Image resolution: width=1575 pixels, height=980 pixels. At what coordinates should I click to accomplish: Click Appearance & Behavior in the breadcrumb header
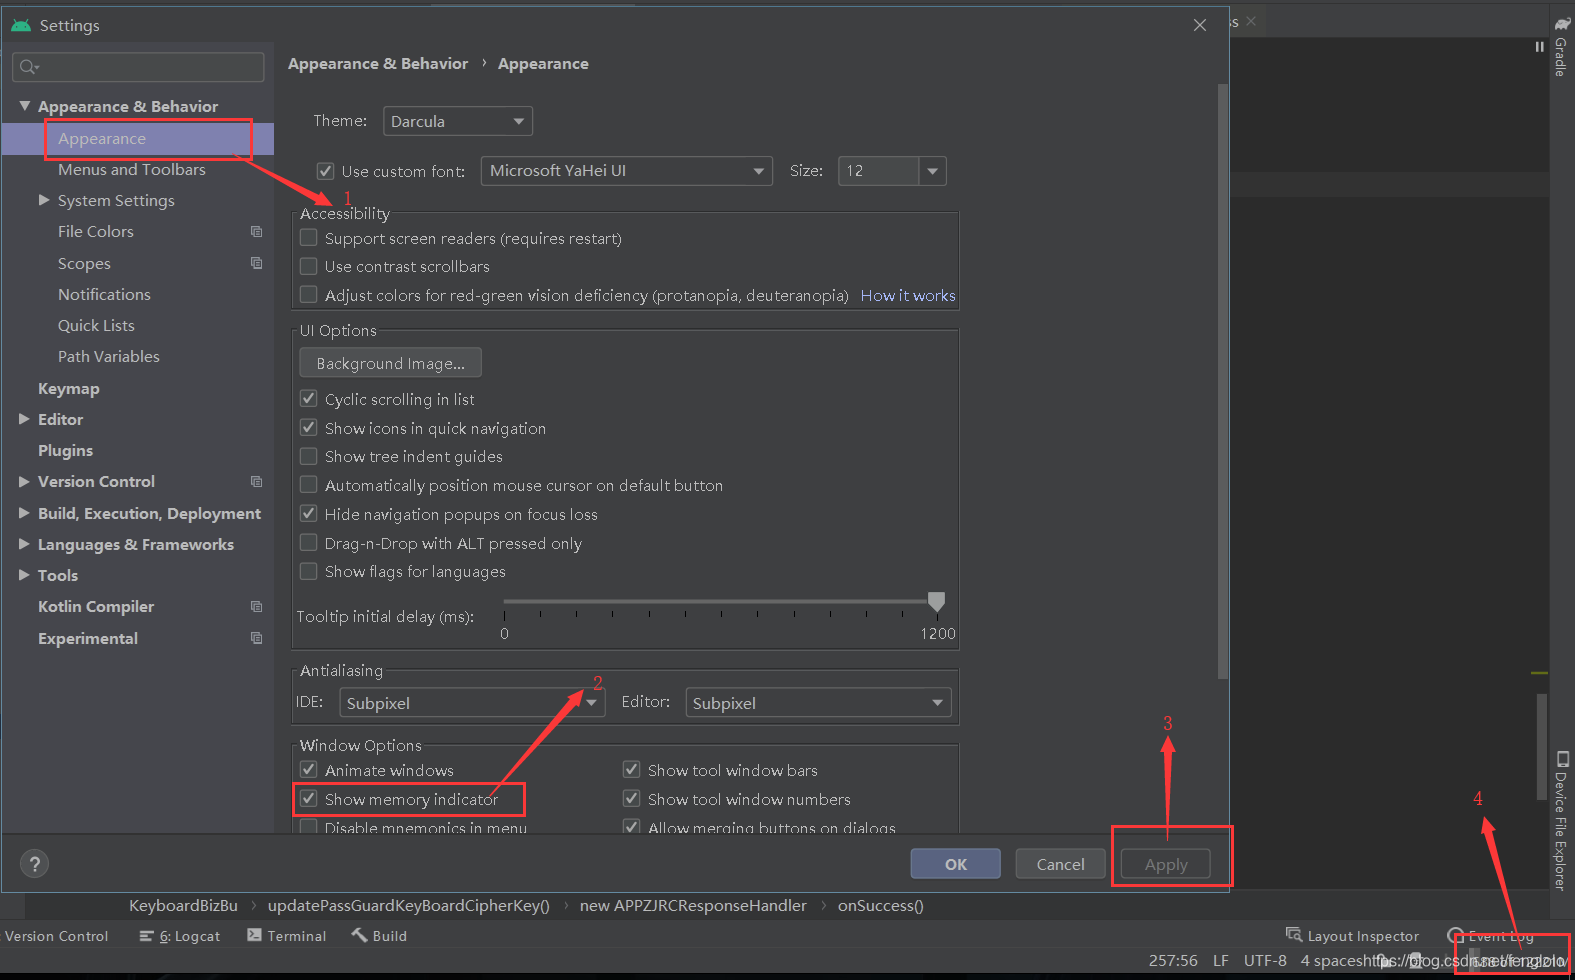[378, 63]
